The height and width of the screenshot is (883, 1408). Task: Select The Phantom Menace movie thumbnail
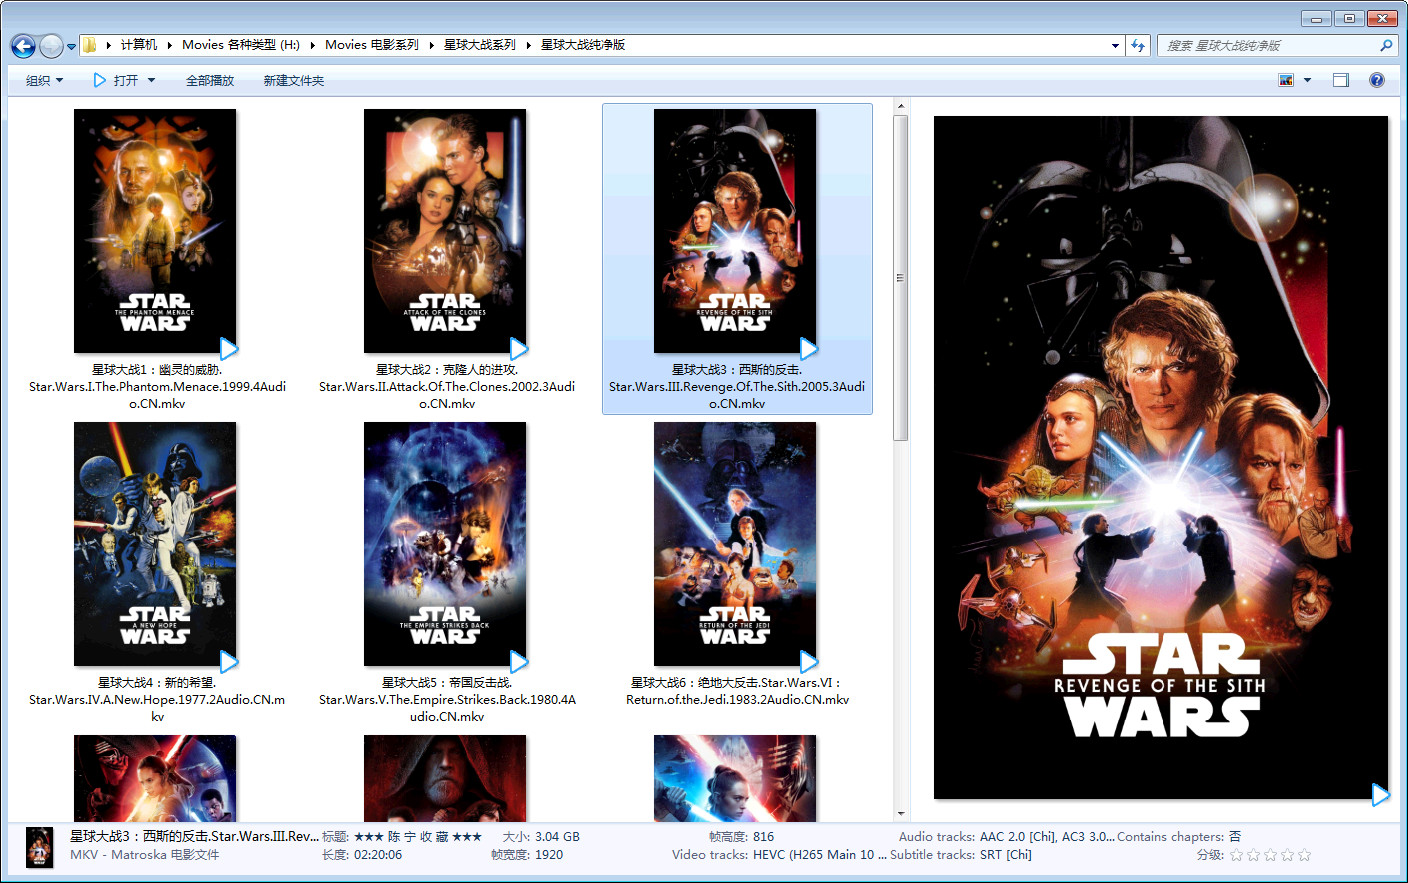(155, 231)
